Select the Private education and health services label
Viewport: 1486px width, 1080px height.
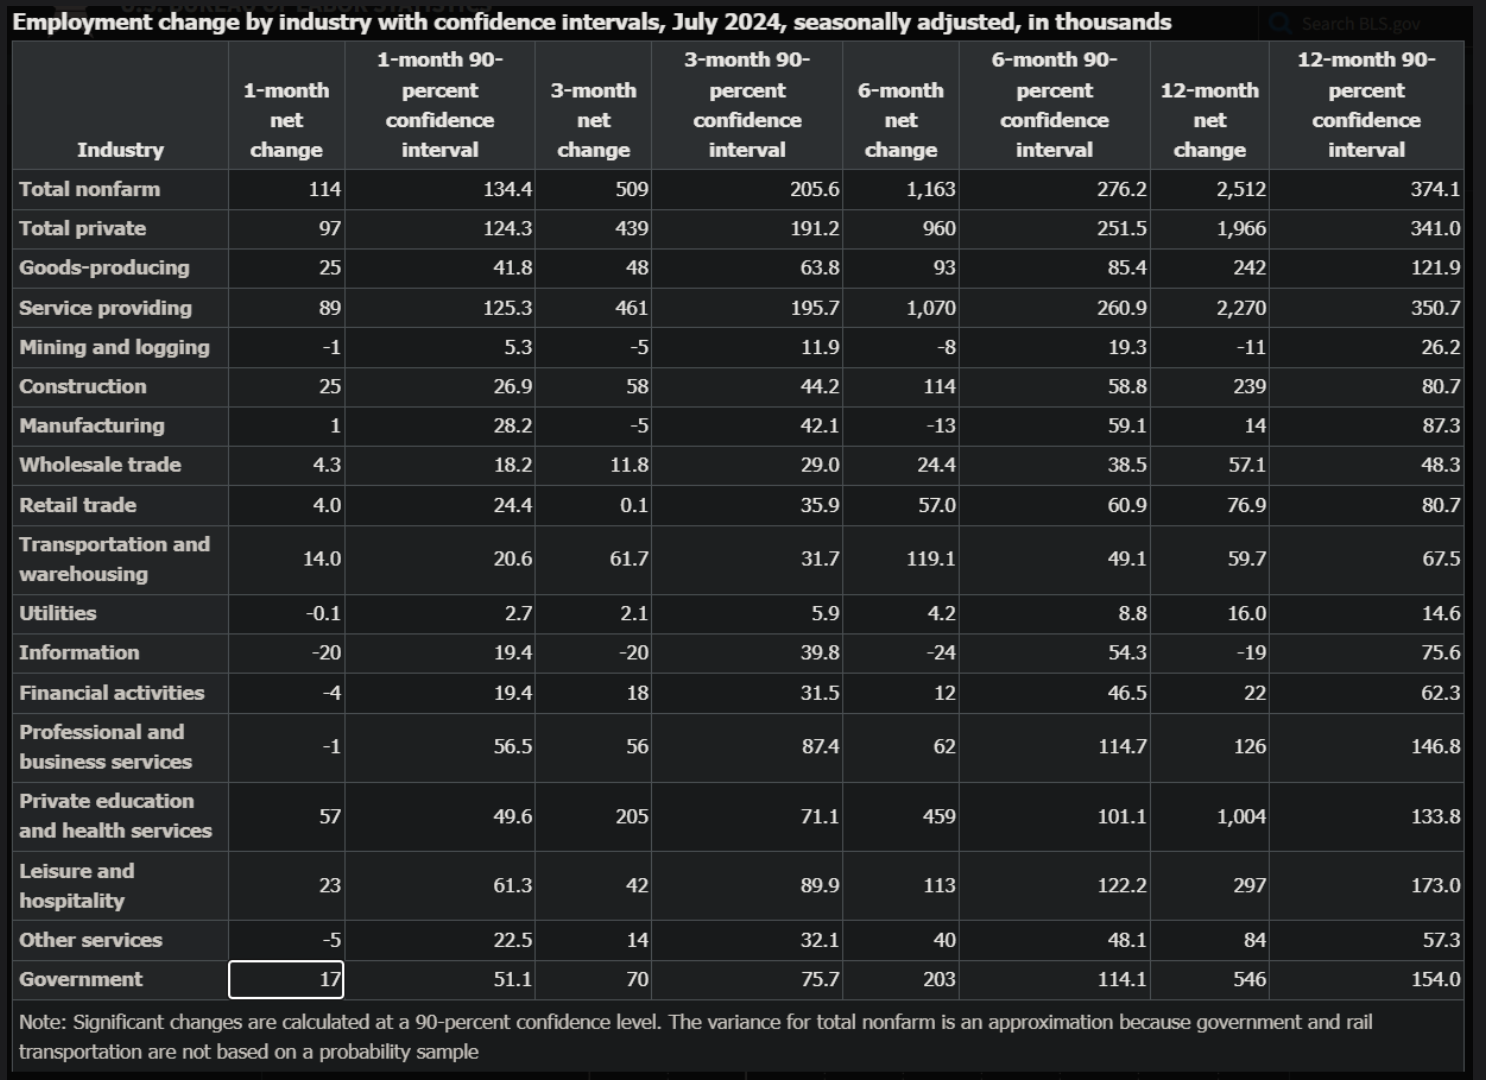tap(115, 816)
